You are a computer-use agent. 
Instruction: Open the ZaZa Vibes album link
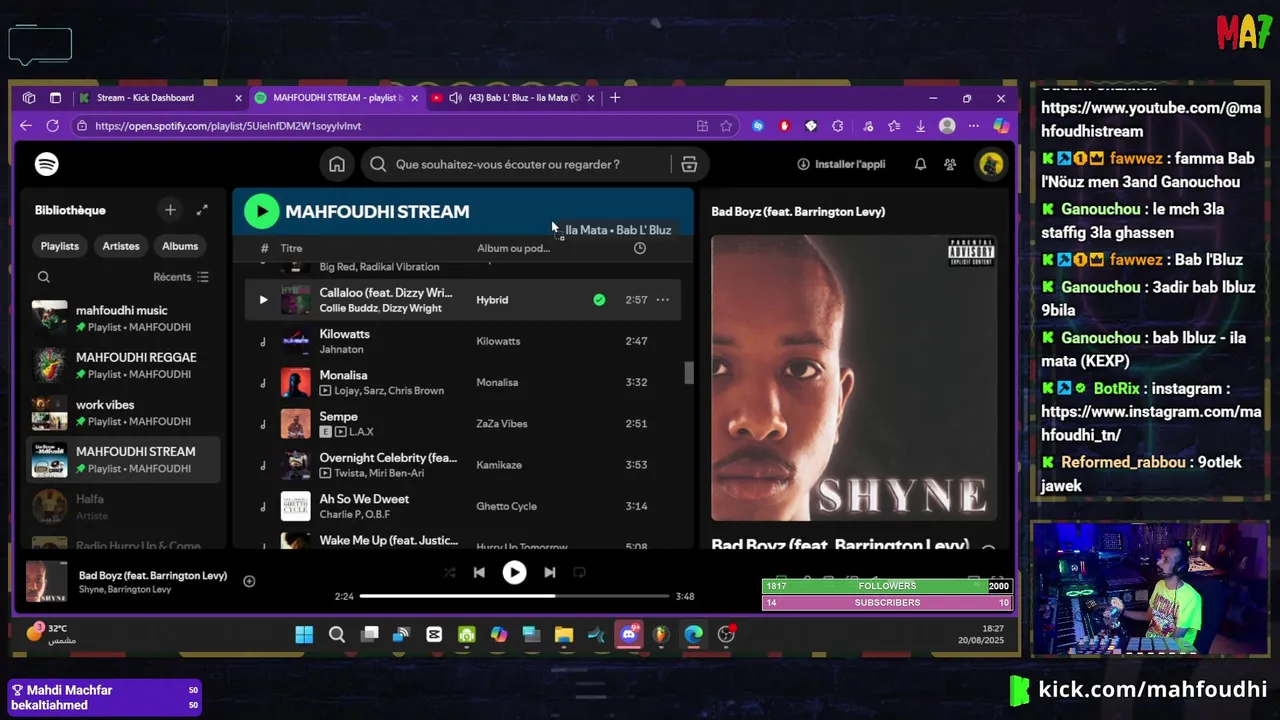(x=501, y=424)
